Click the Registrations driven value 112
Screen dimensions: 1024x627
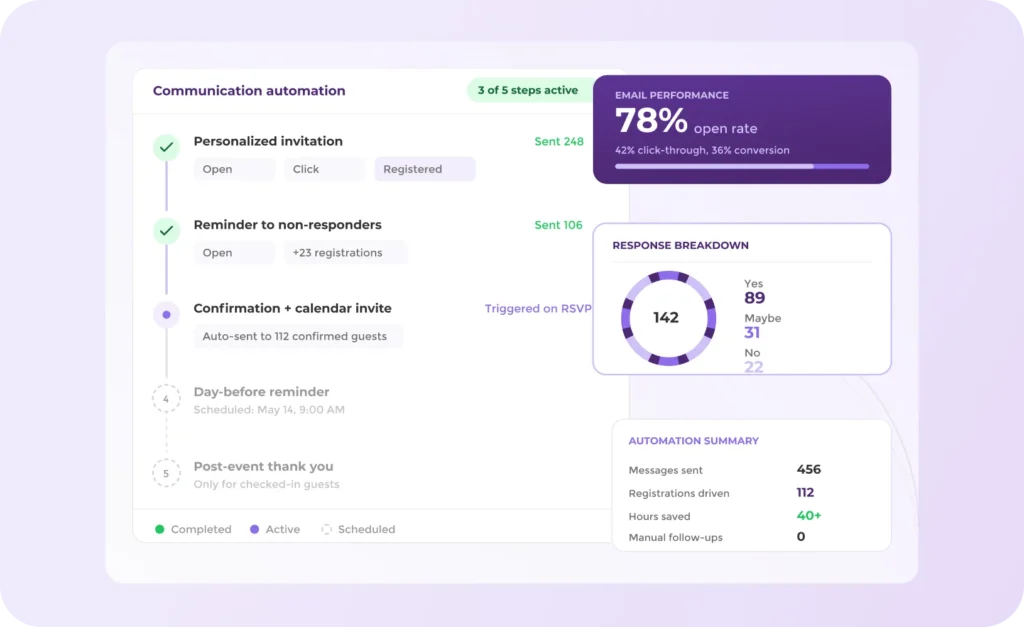[x=805, y=492]
